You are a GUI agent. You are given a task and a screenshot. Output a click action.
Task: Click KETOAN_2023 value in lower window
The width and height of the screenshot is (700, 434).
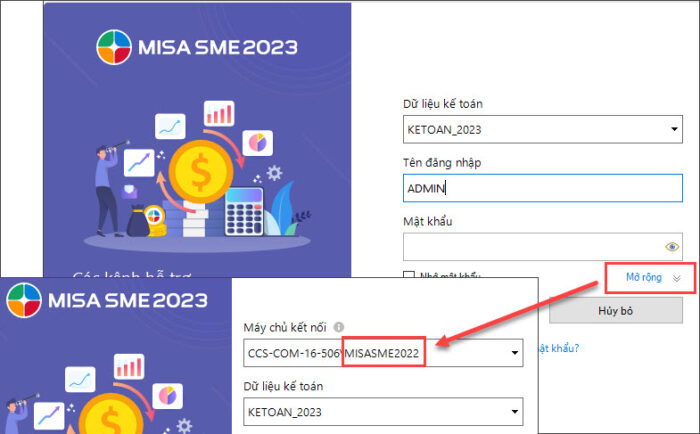284,412
